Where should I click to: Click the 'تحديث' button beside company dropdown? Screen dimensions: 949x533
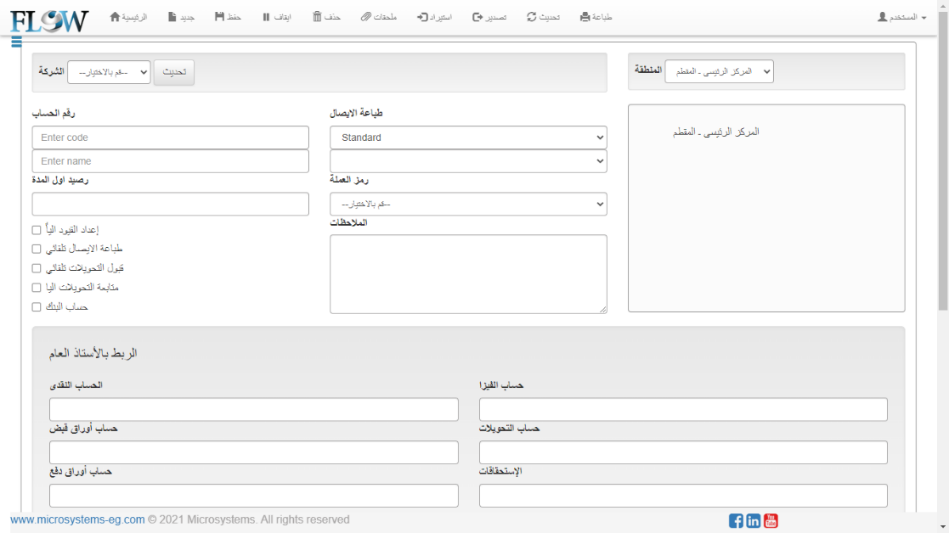click(x=174, y=73)
